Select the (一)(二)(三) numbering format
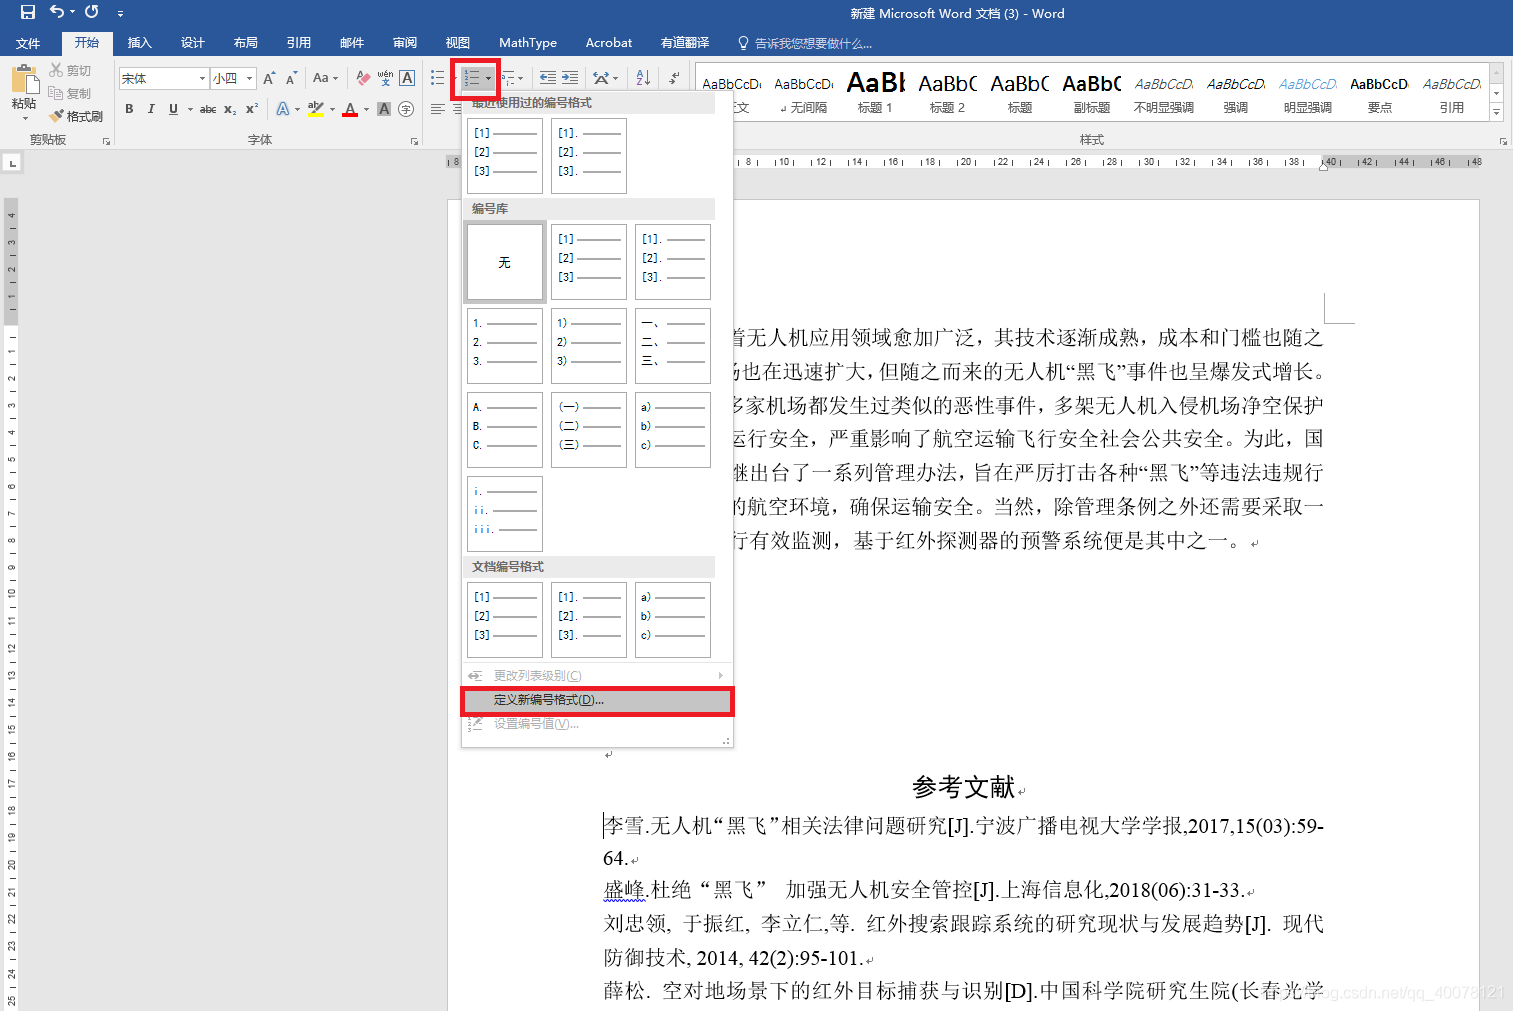Image resolution: width=1513 pixels, height=1011 pixels. coord(589,430)
